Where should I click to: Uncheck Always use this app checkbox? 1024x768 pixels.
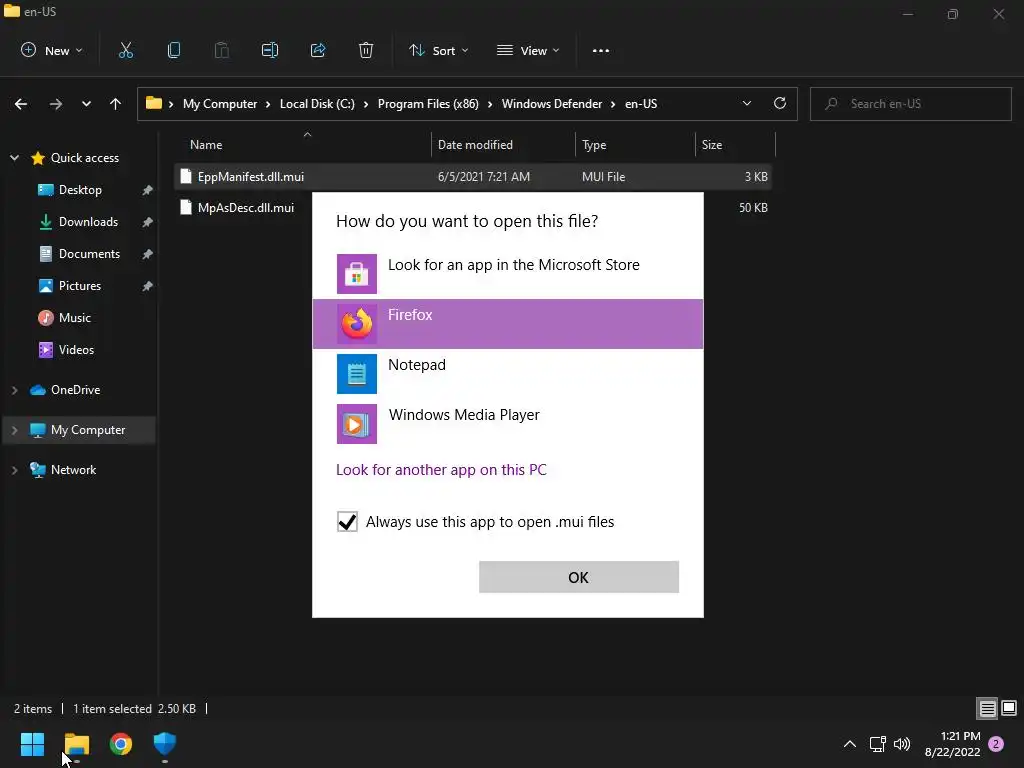(x=347, y=522)
